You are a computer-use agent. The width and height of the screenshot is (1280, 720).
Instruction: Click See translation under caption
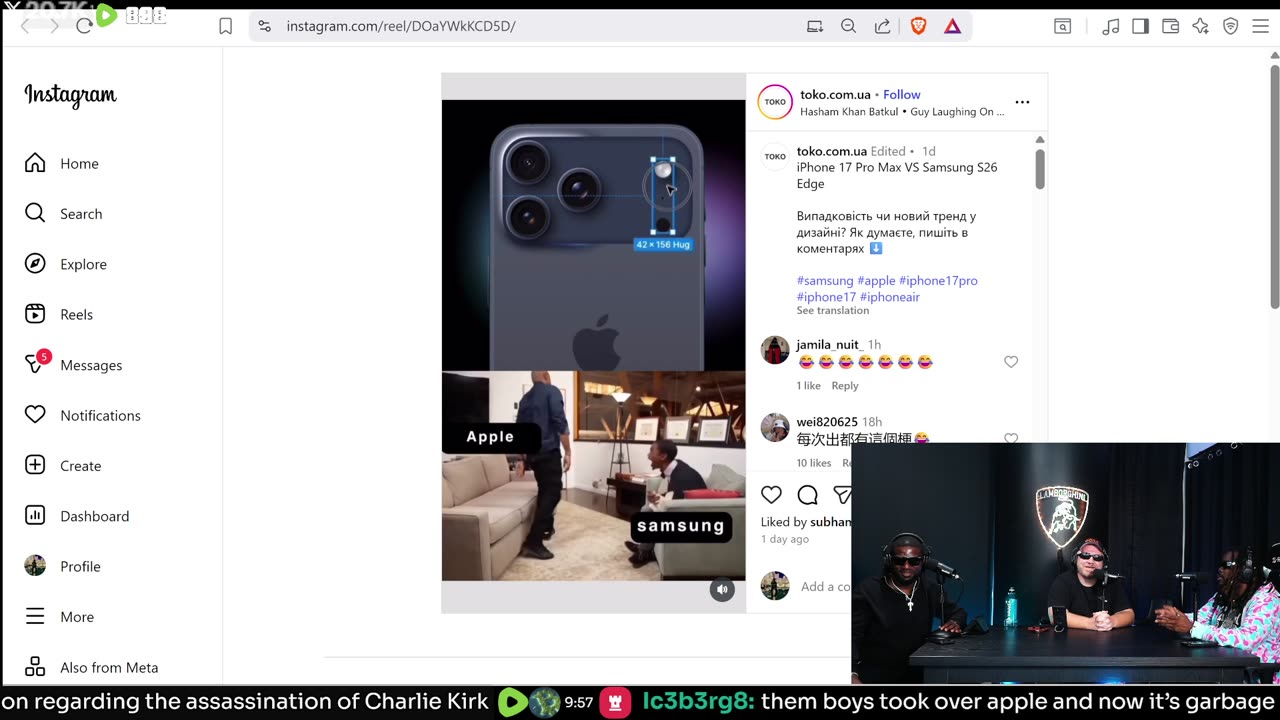click(832, 311)
